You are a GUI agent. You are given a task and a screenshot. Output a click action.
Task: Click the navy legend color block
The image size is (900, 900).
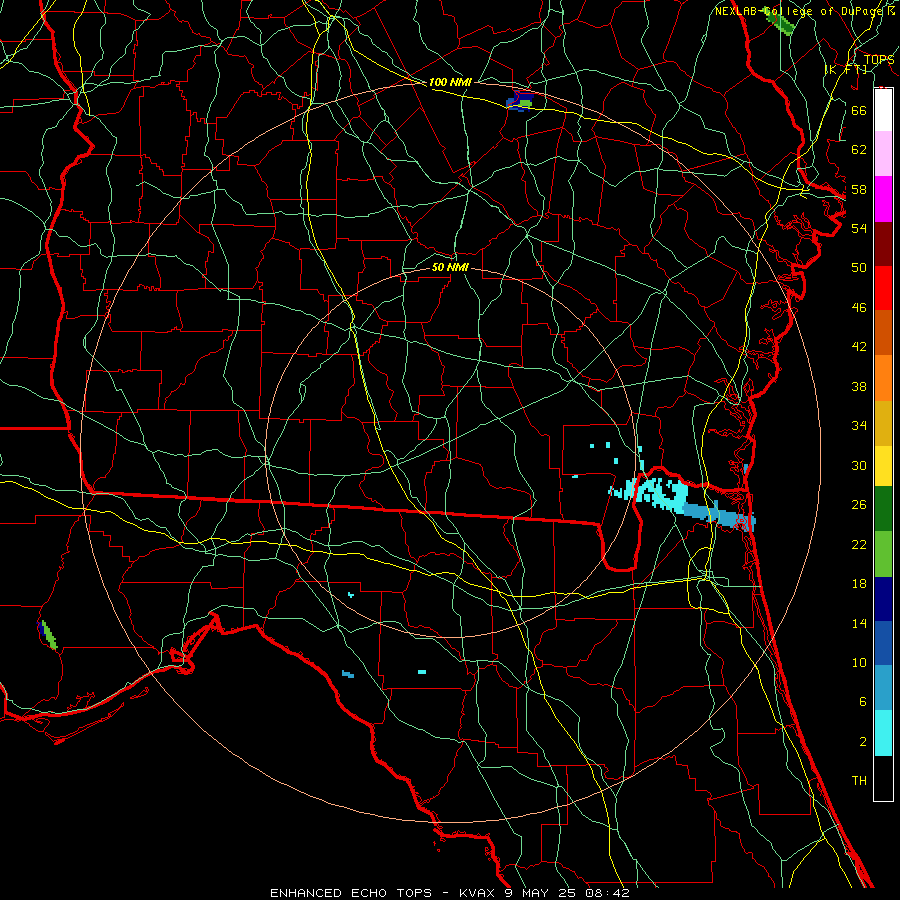coord(883,599)
